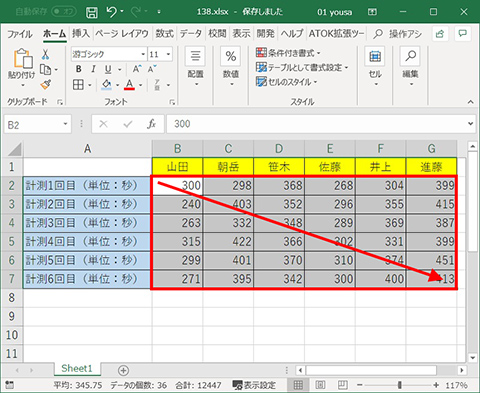Image resolution: width=480 pixels, height=393 pixels.
Task: Open the Name Box dropdown arrow
Action: (65, 124)
